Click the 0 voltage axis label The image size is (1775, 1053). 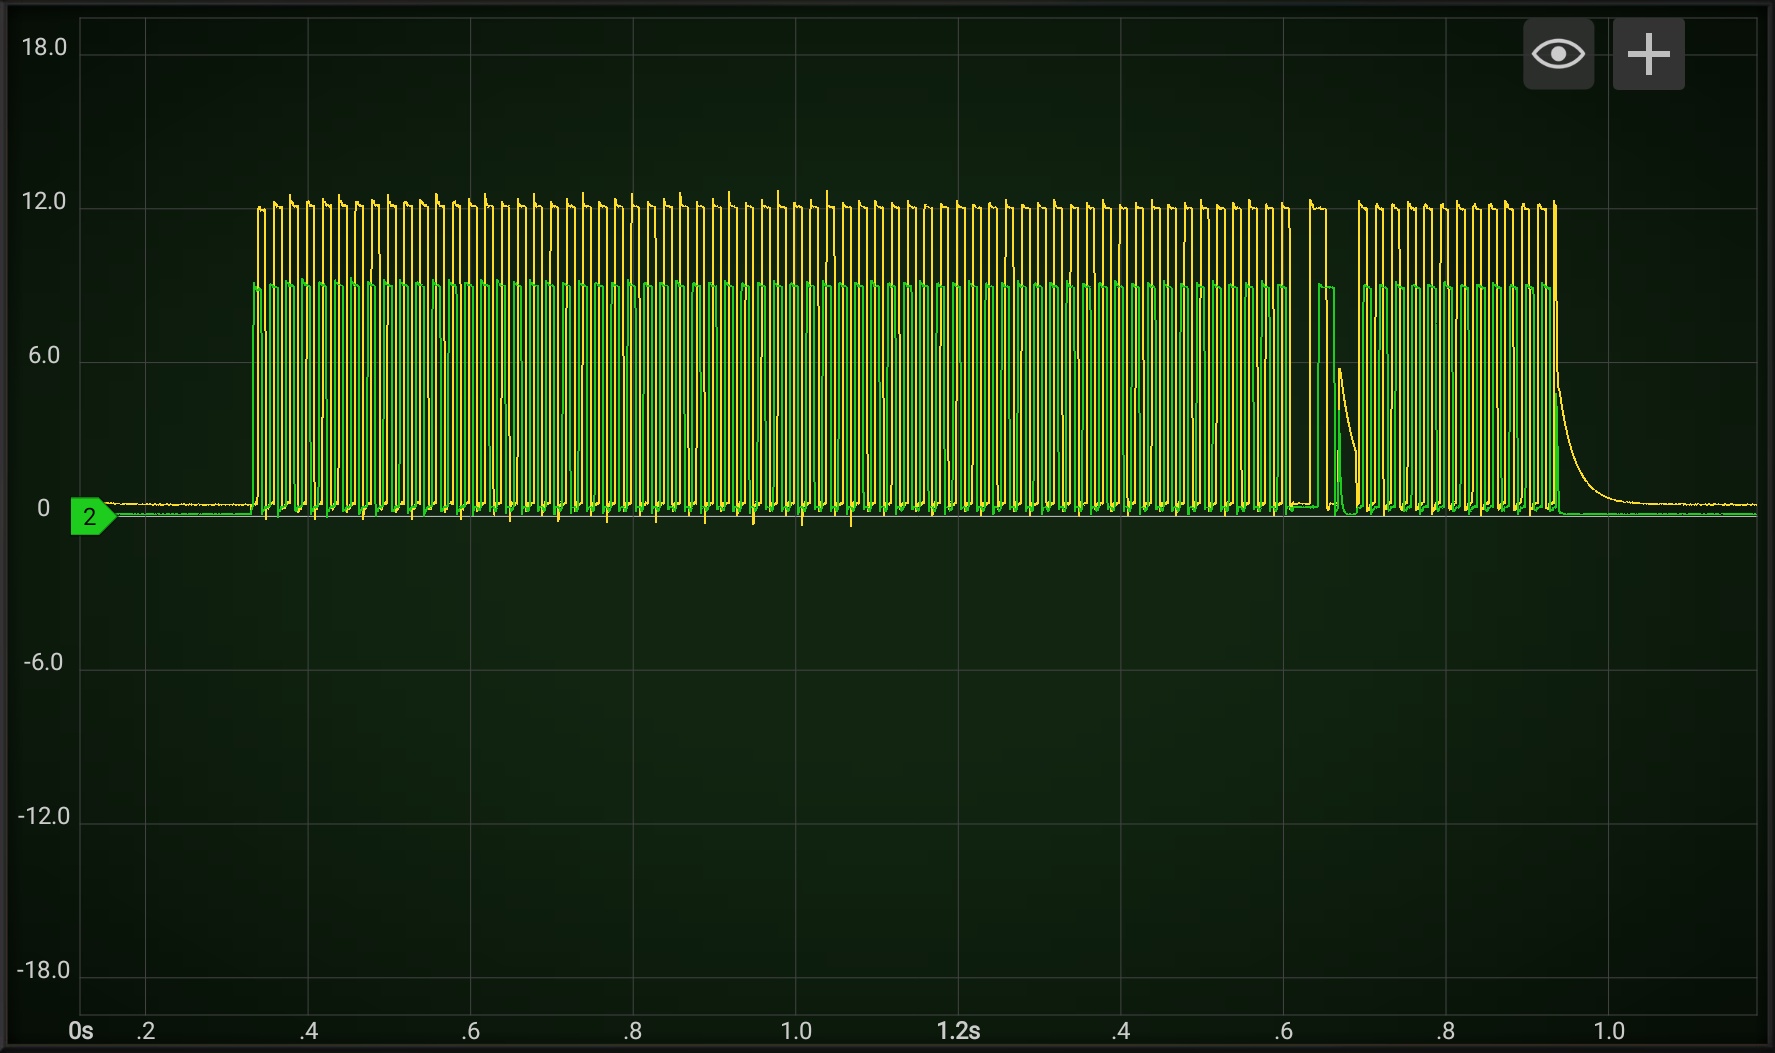click(43, 509)
